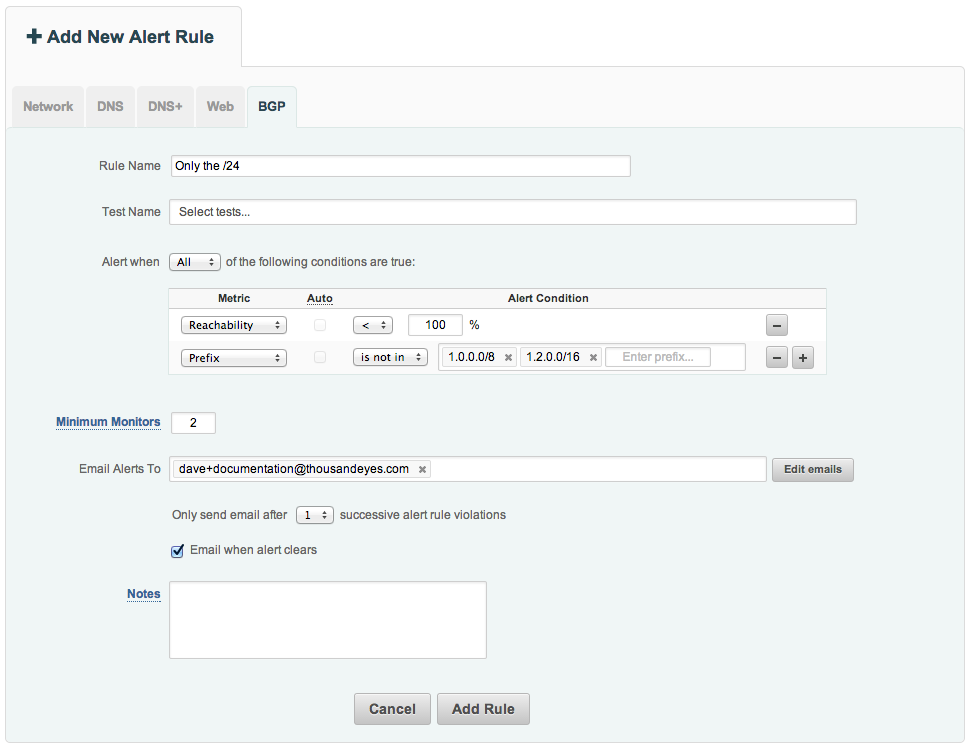
Task: Click the Enter prefix input field
Action: (658, 357)
